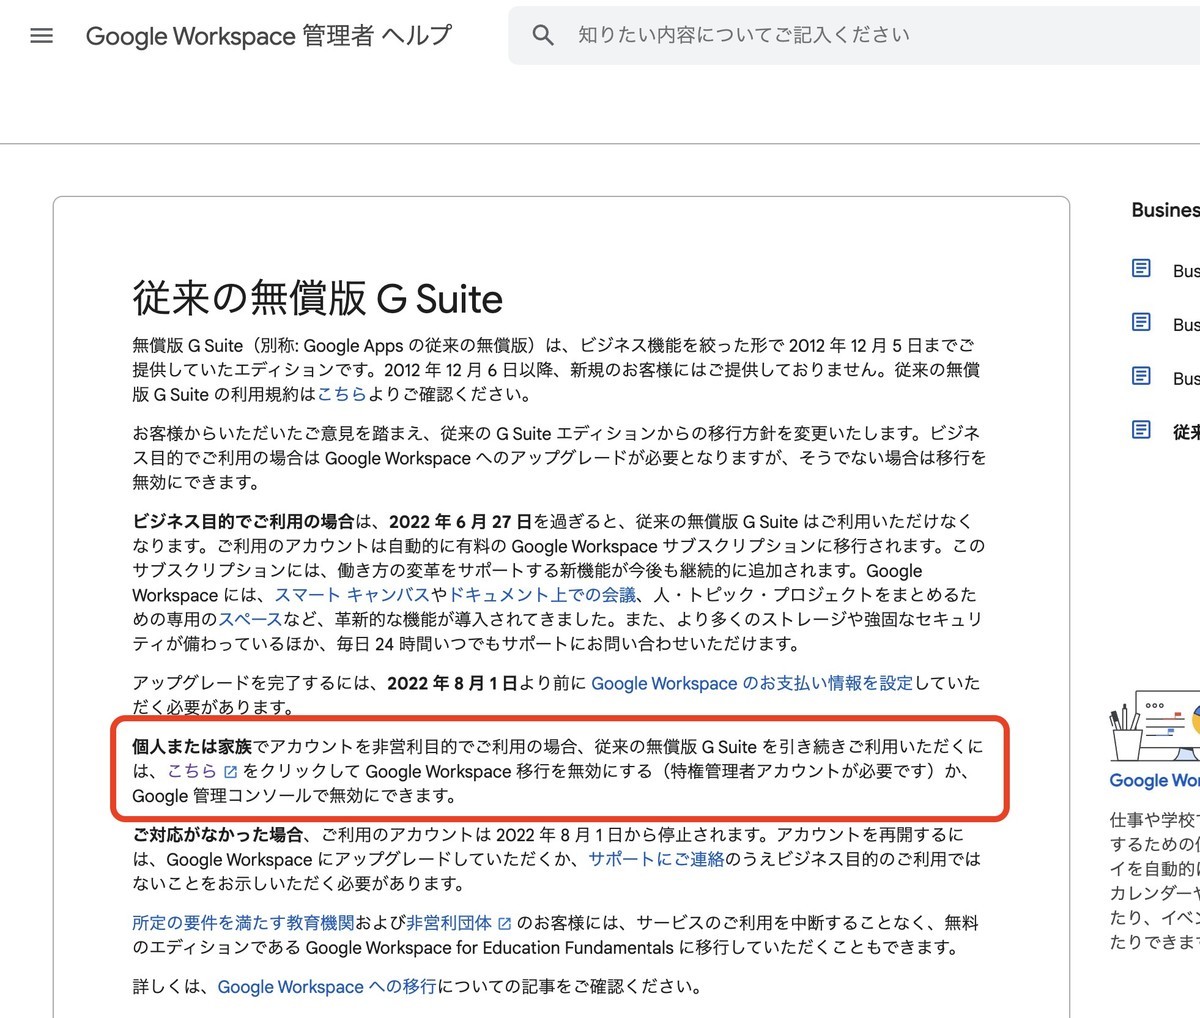Click the third sidebar article document icon
Viewport: 1200px width, 1018px height.
(x=1141, y=376)
